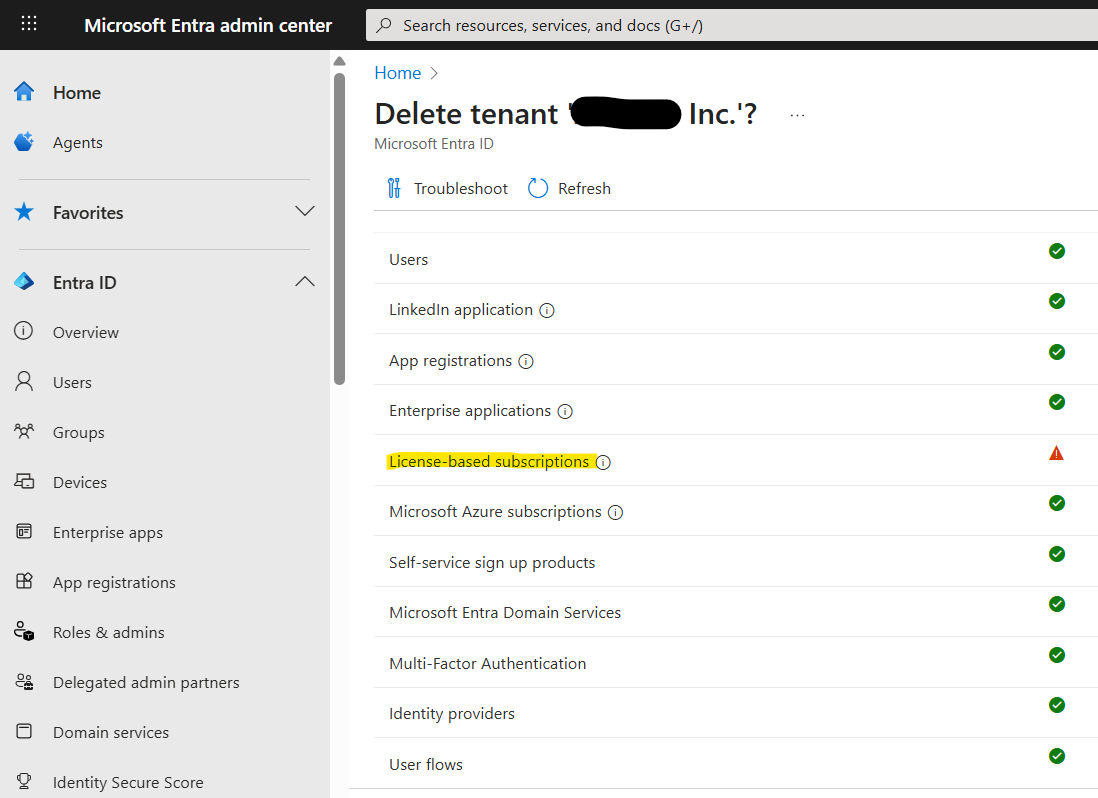Open Home in the sidebar
1098x798 pixels.
77,92
